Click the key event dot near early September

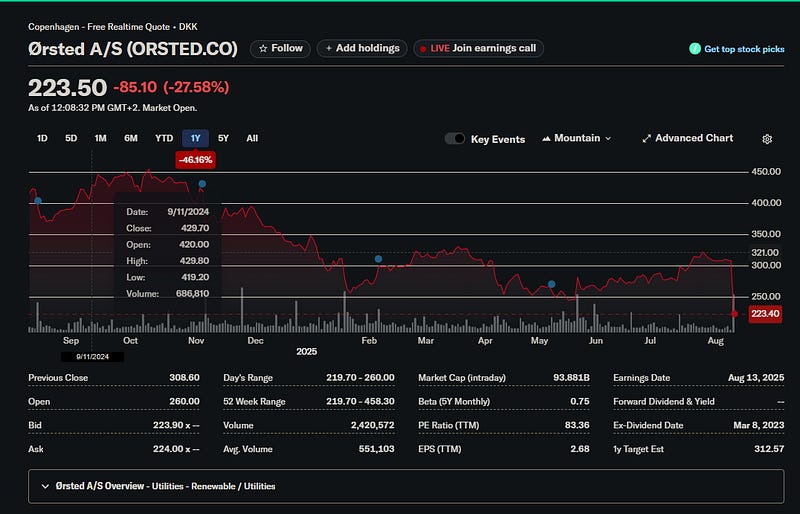[38, 201]
